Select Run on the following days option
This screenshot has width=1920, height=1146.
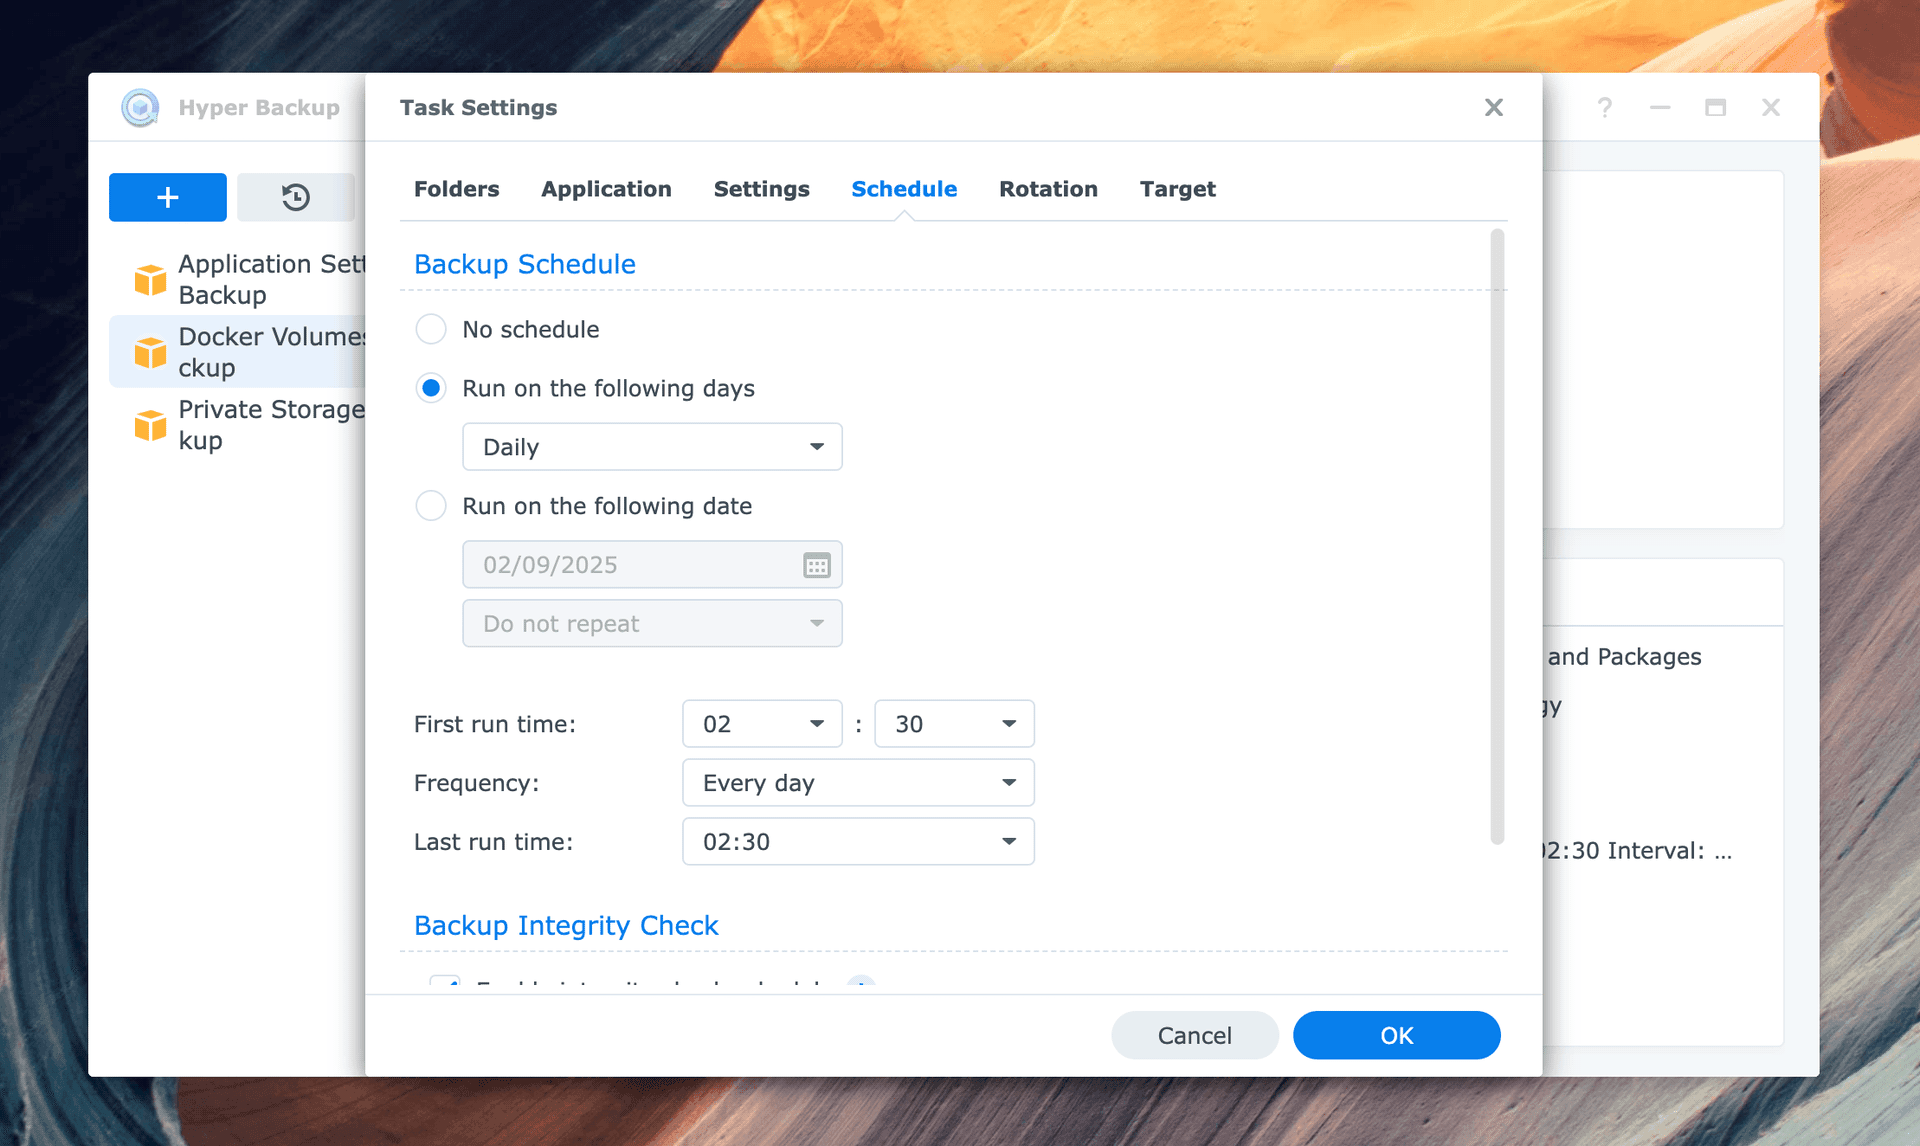click(431, 388)
